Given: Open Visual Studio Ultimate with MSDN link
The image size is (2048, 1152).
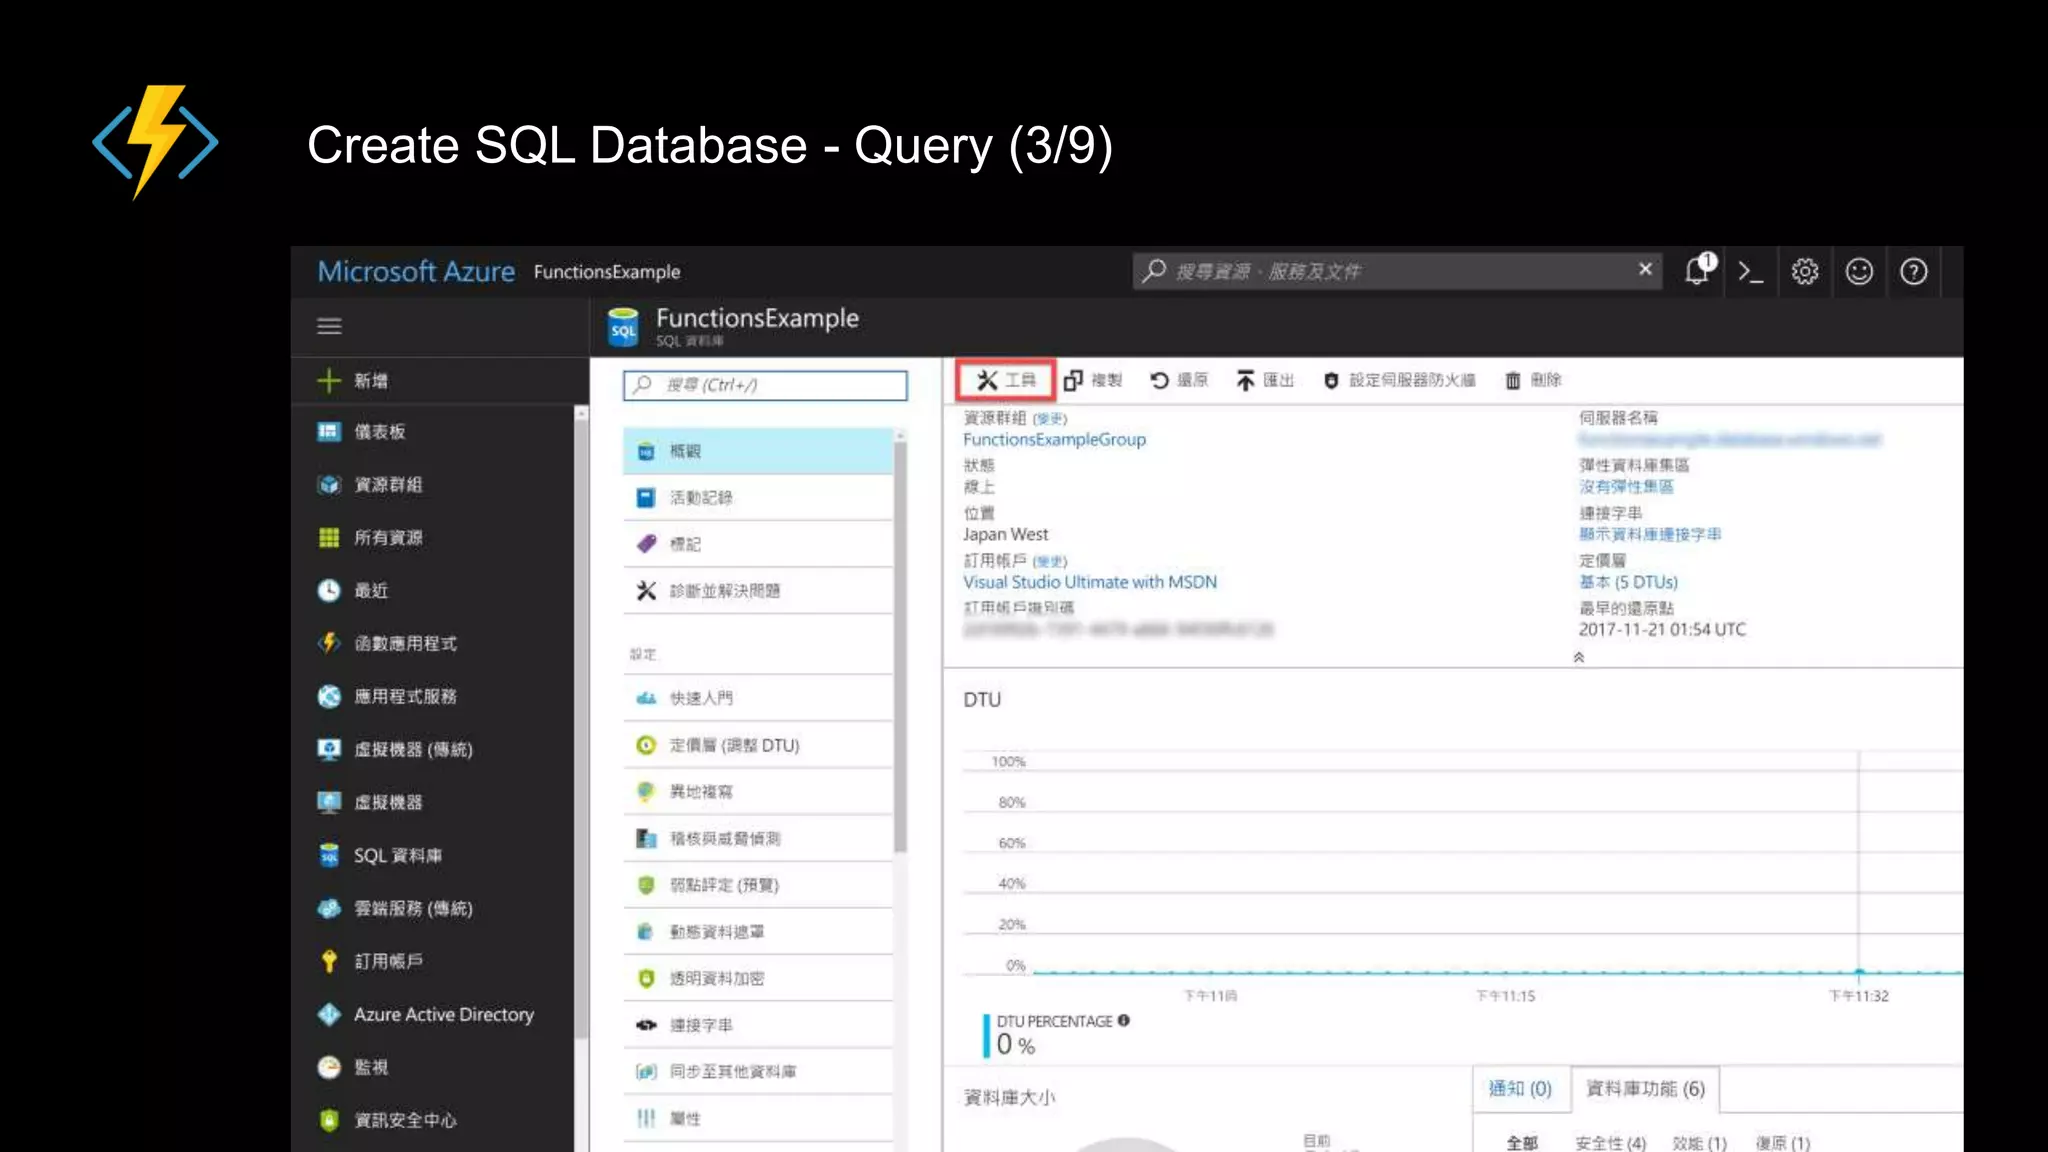Looking at the screenshot, I should pos(1090,582).
